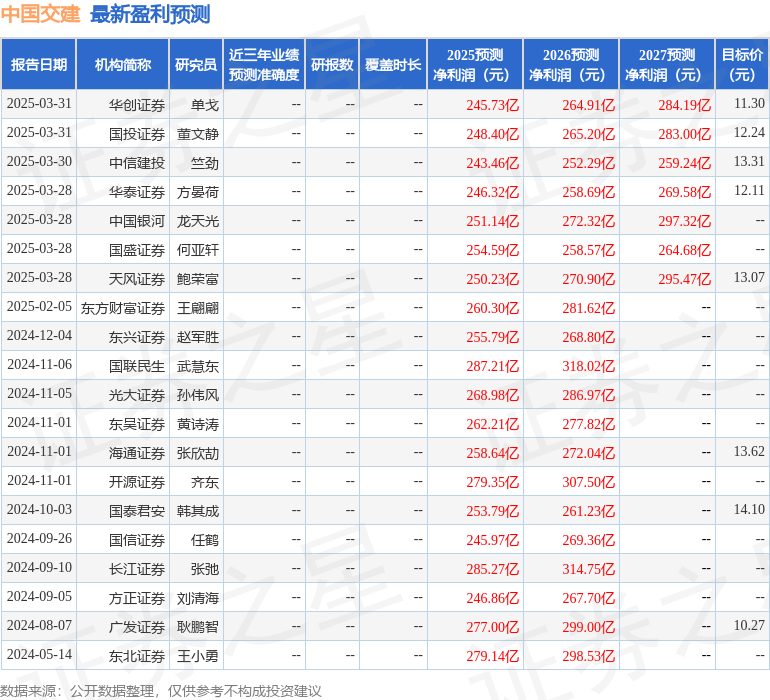The height and width of the screenshot is (700, 770).
Task: Click researcher name 董文静
Action: click(198, 134)
